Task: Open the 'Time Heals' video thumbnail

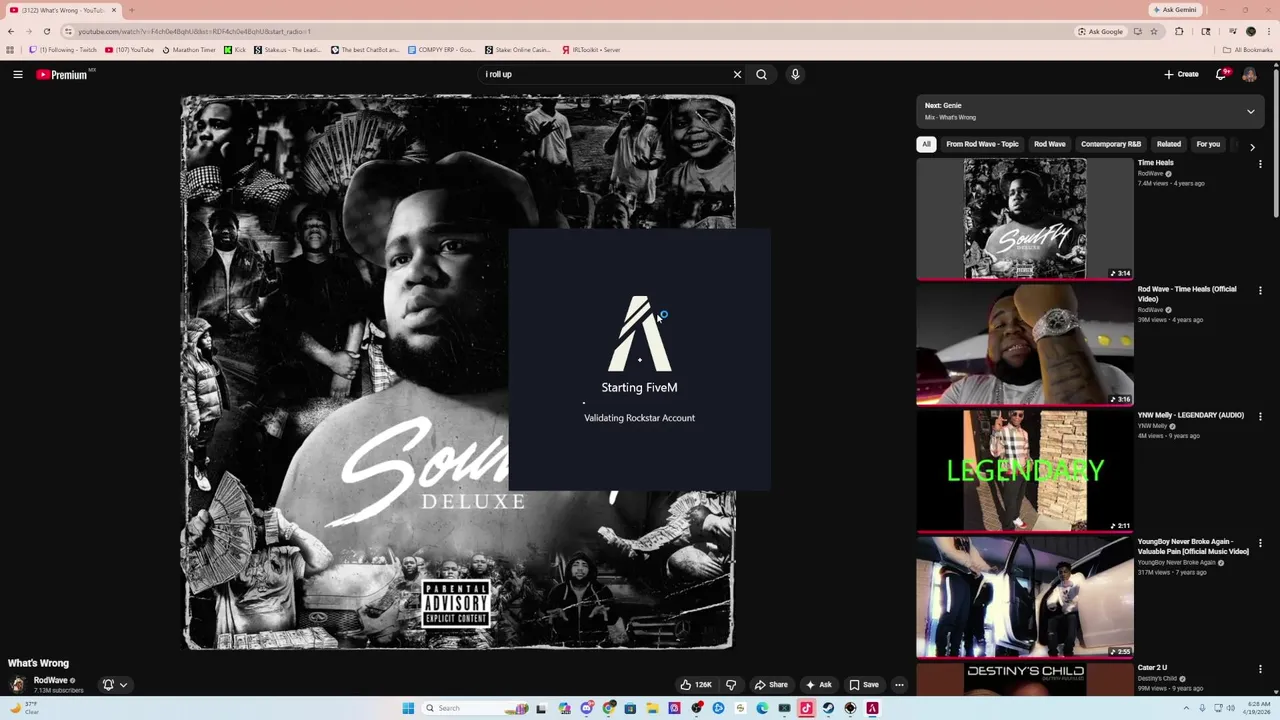Action: (x=1025, y=219)
